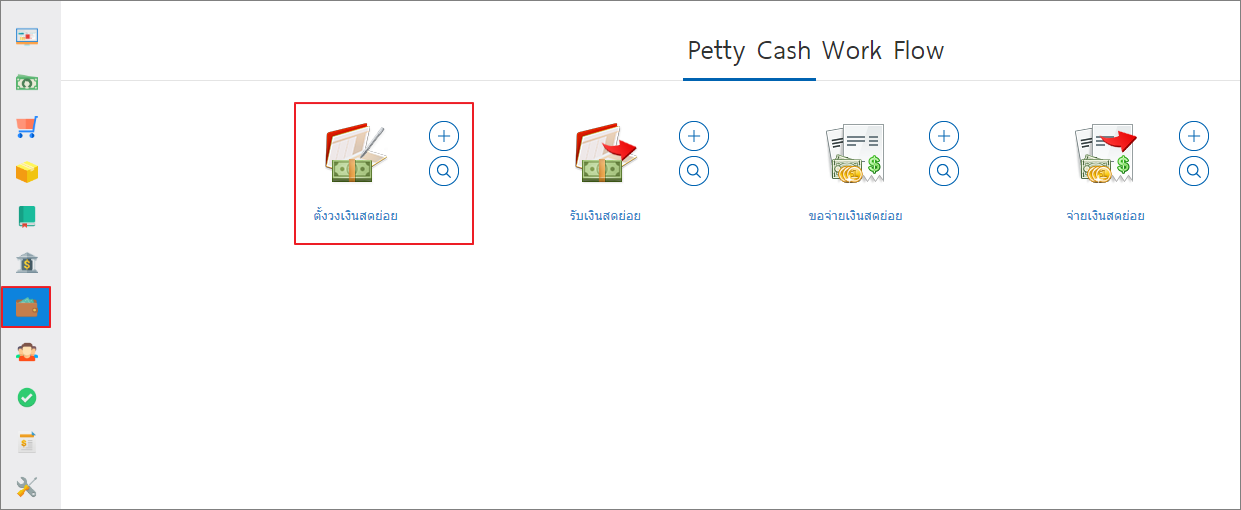Open the wrench and screwdriver settings module
The height and width of the screenshot is (510, 1241).
[27, 487]
